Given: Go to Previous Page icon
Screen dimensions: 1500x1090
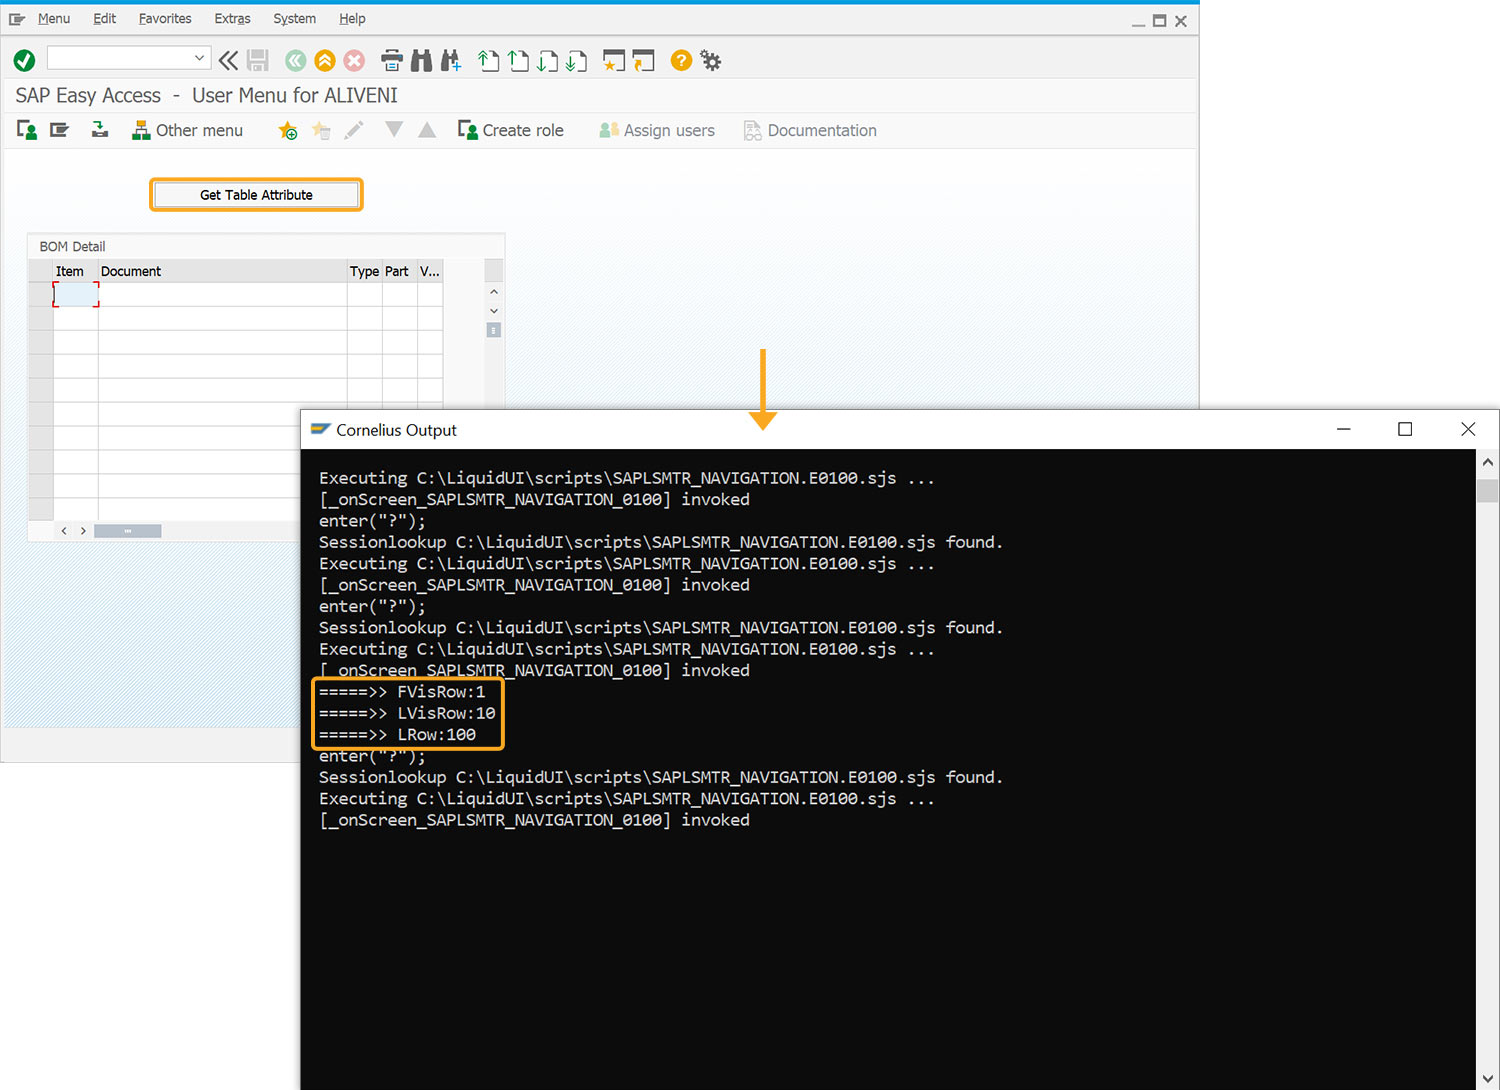Looking at the screenshot, I should [x=518, y=61].
